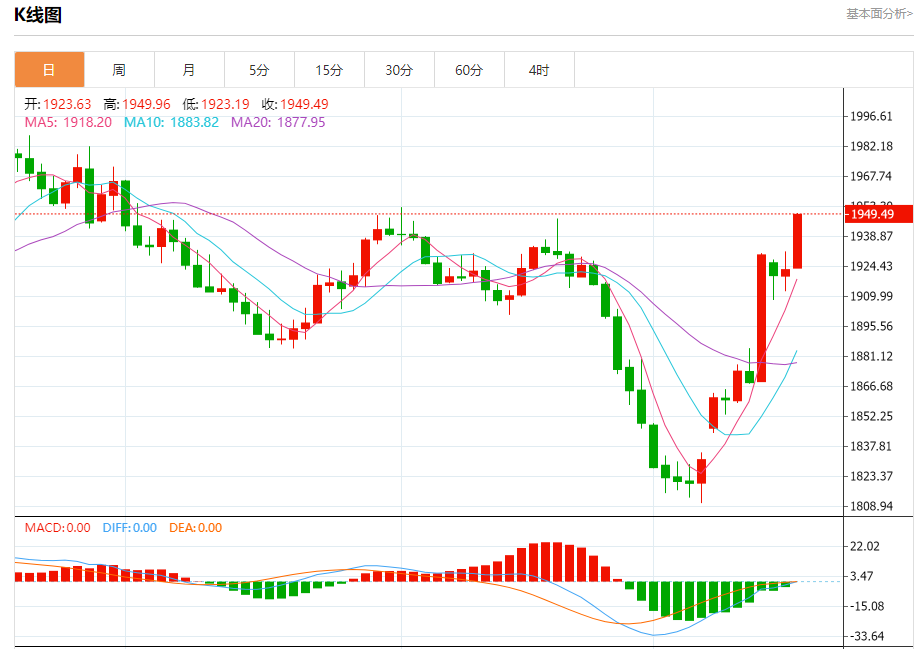Click the DEA:0.00 indicator label
The image size is (920, 649).
pyautogui.click(x=195, y=528)
